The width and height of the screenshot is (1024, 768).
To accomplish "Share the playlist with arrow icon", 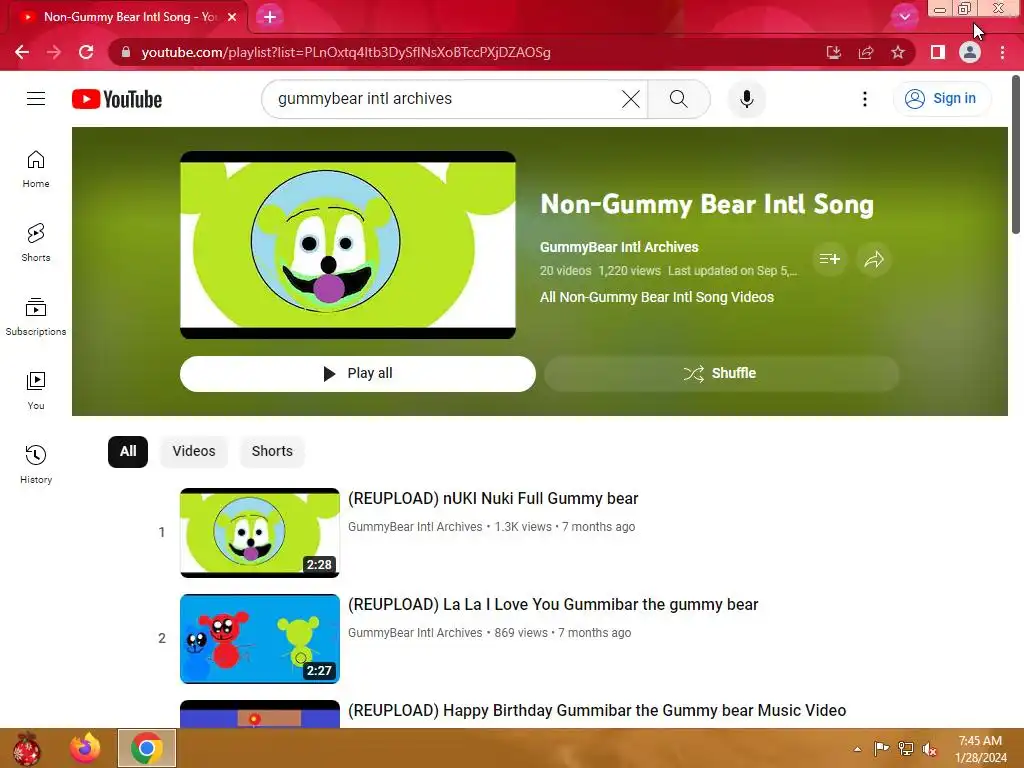I will click(x=874, y=259).
